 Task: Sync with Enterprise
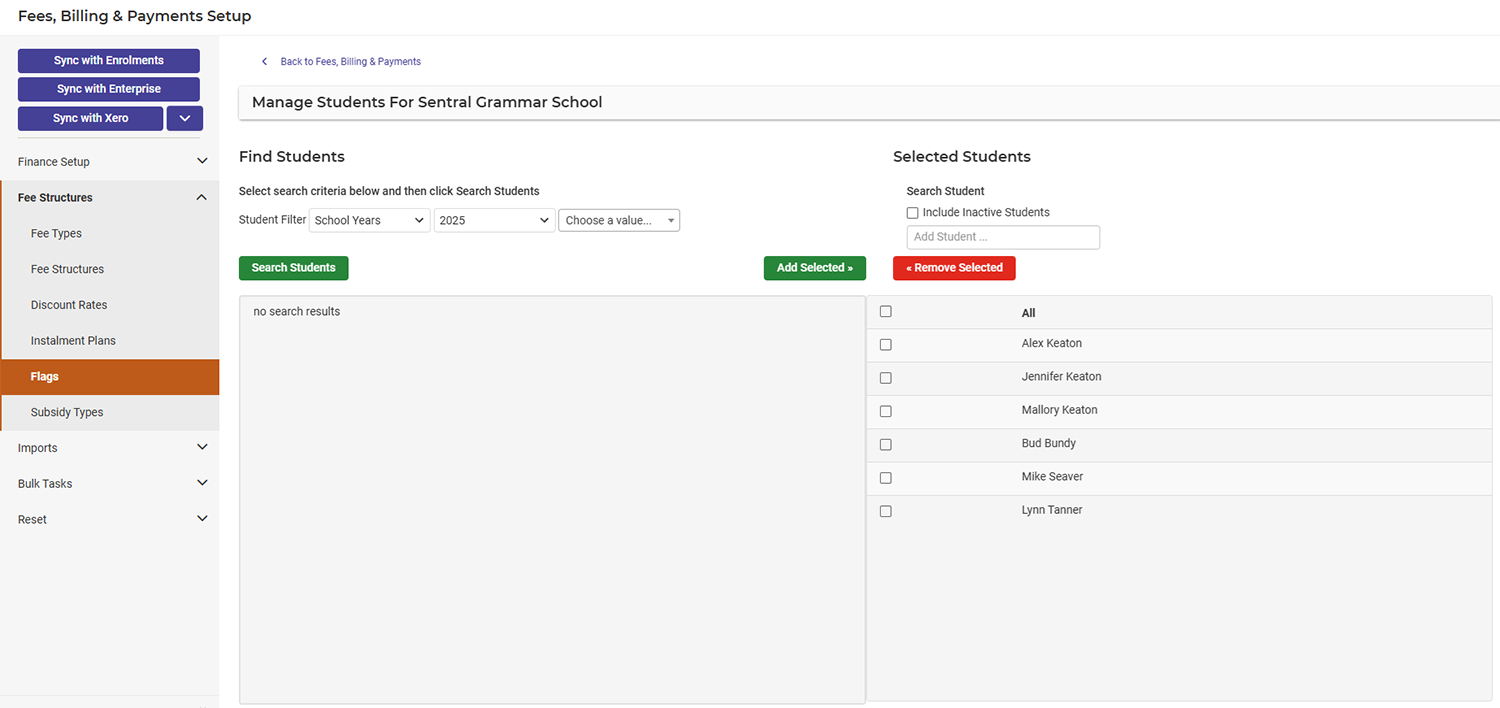[108, 89]
